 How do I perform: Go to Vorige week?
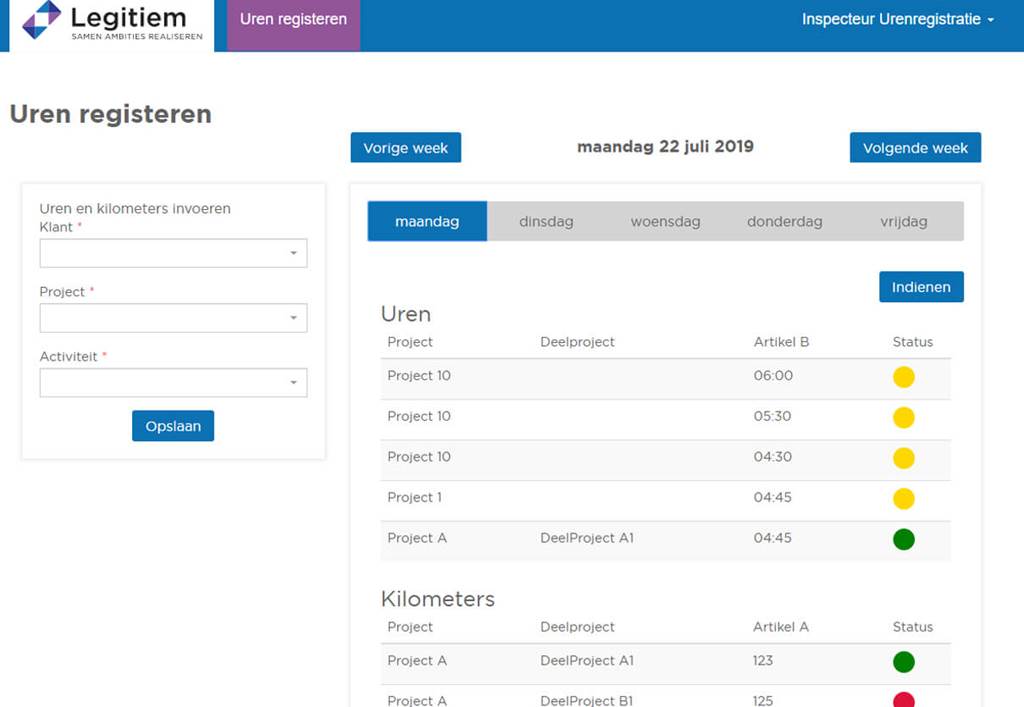[405, 148]
